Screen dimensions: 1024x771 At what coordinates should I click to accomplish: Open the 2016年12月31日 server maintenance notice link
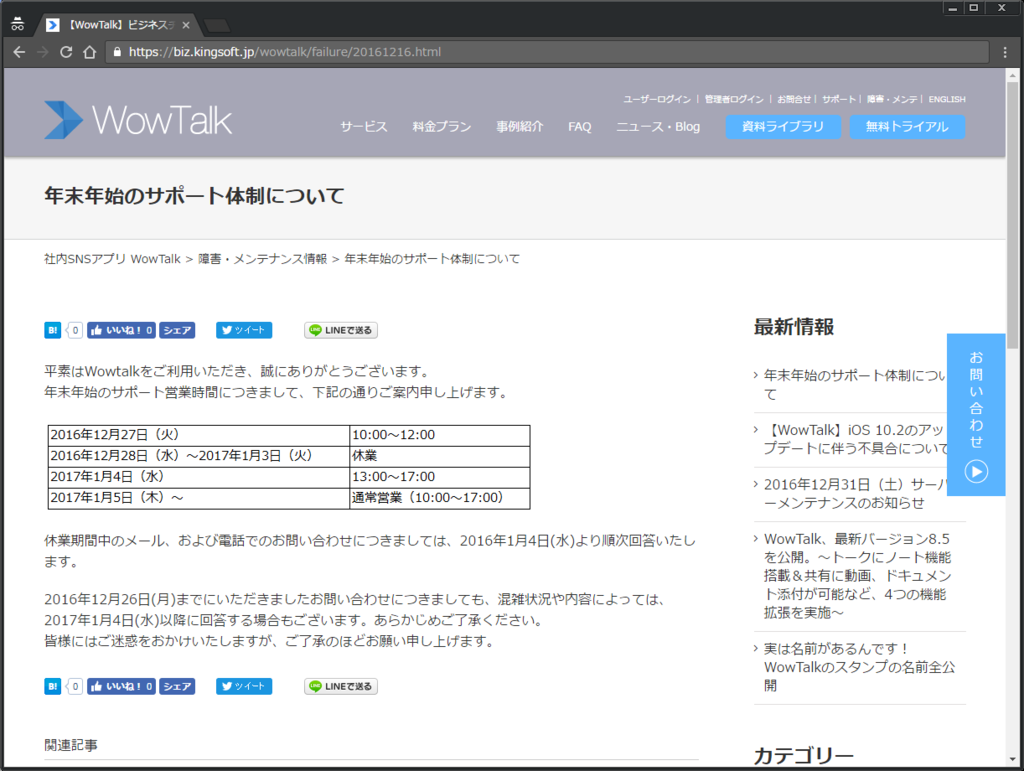(x=855, y=494)
